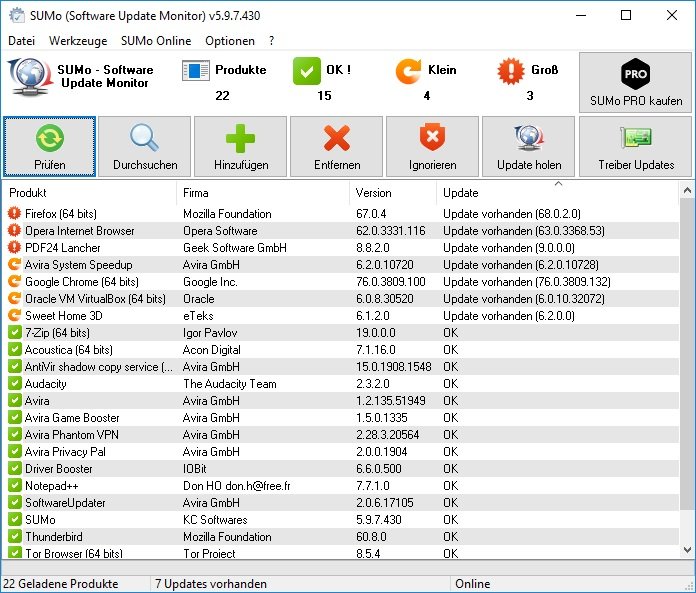Open the ? help menu

coord(272,41)
